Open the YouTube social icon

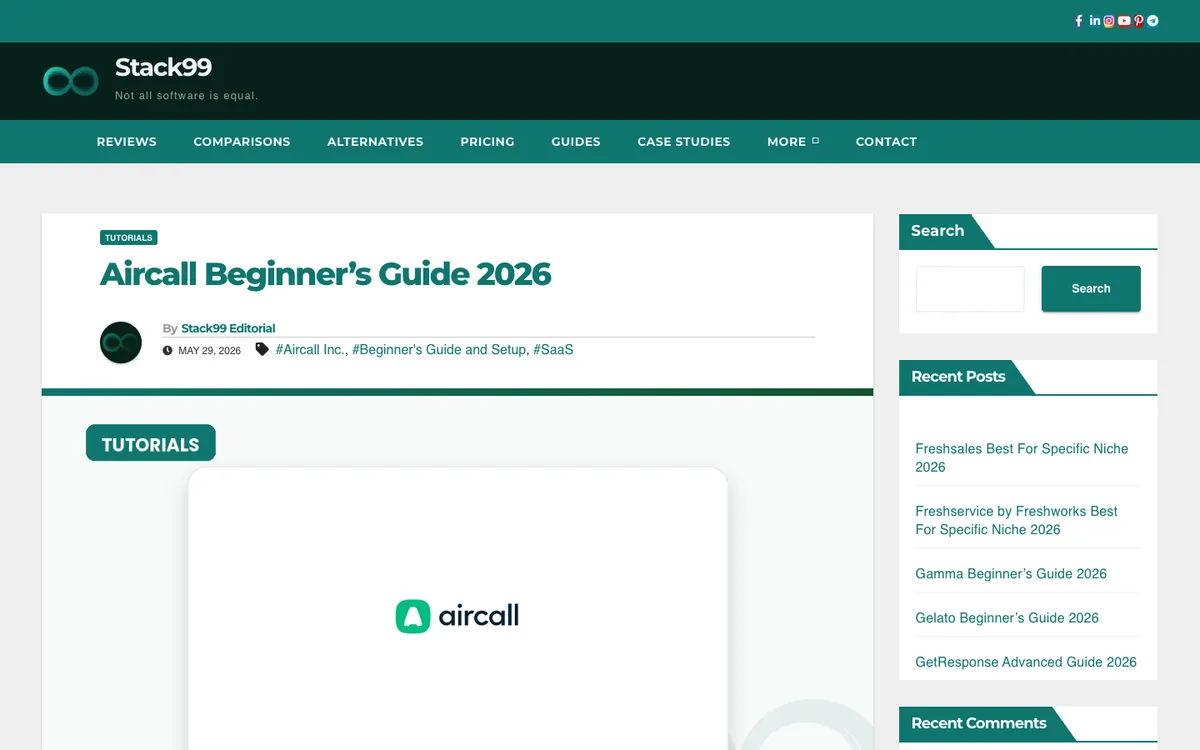point(1124,21)
